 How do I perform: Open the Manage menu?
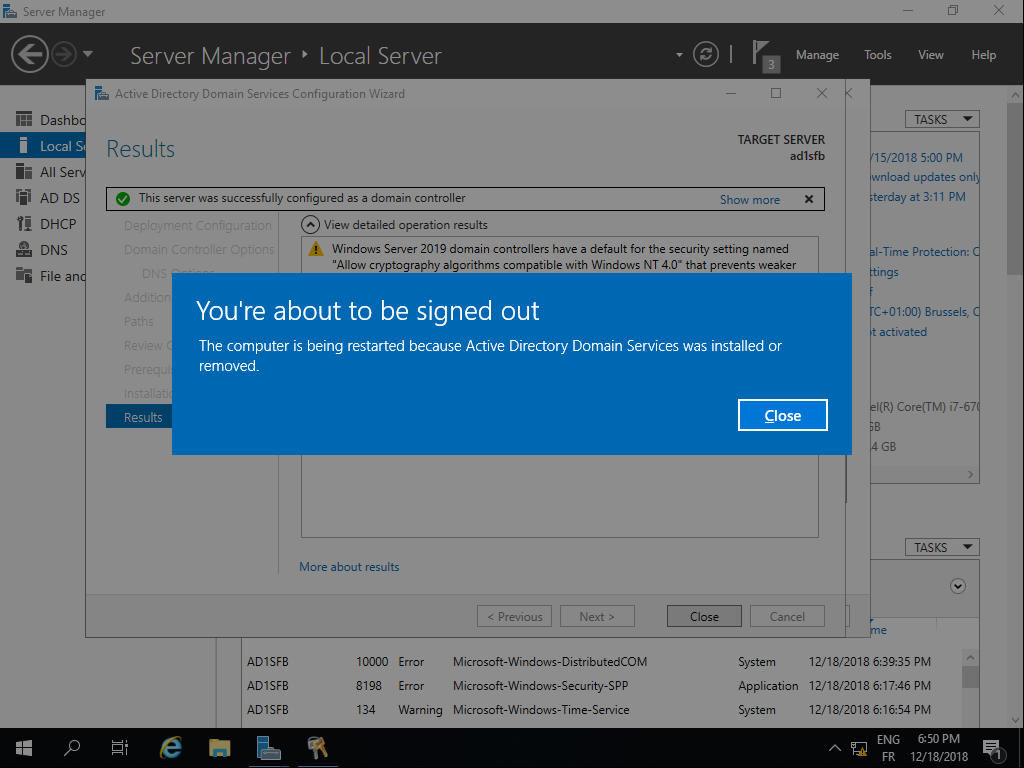pyautogui.click(x=817, y=55)
